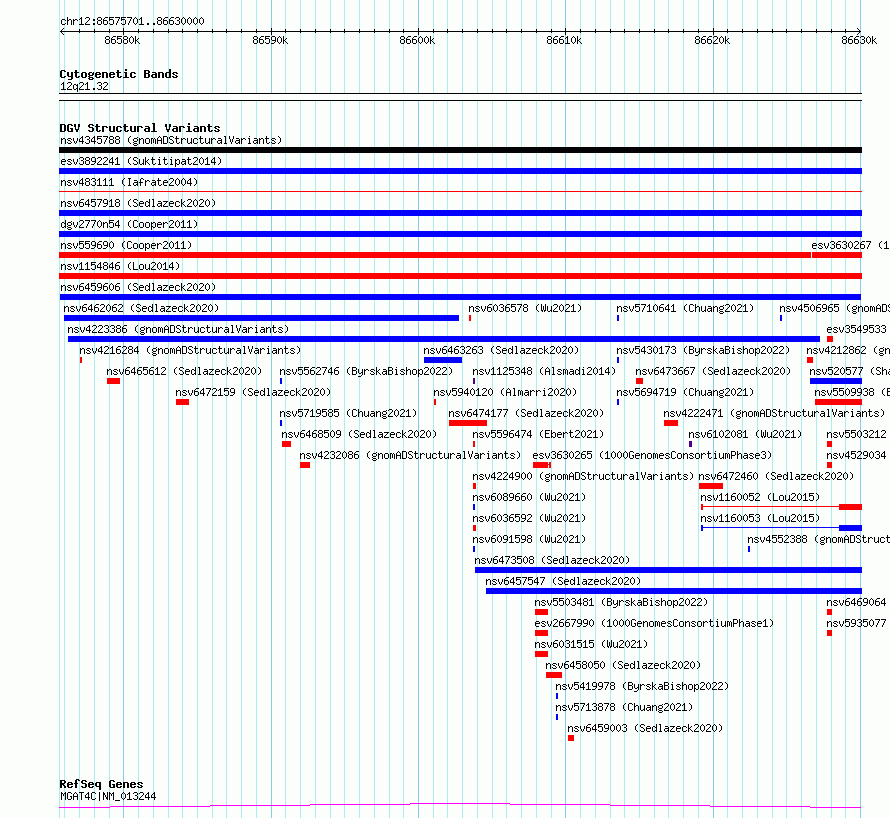Click the blue bar under nsv6463263
Viewport: 890px width, 818px height.
[x=443, y=360]
